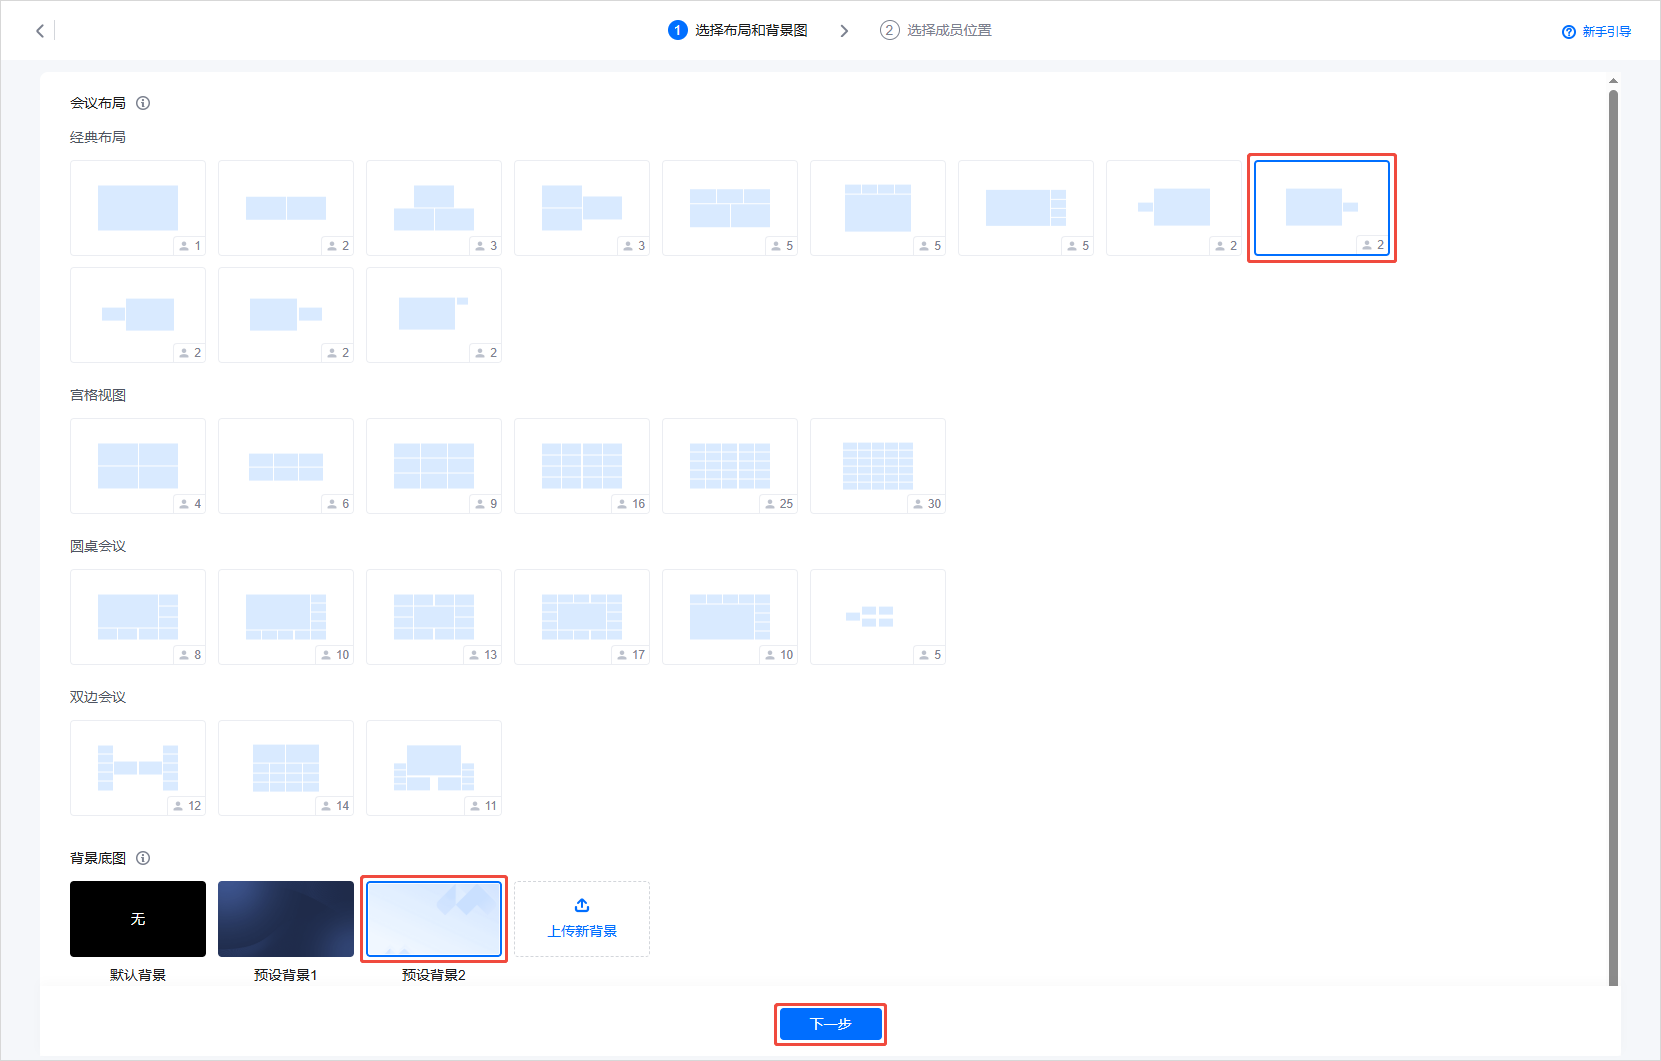The width and height of the screenshot is (1661, 1061).
Task: Click the chevron arrow between the two steps
Action: tap(844, 31)
